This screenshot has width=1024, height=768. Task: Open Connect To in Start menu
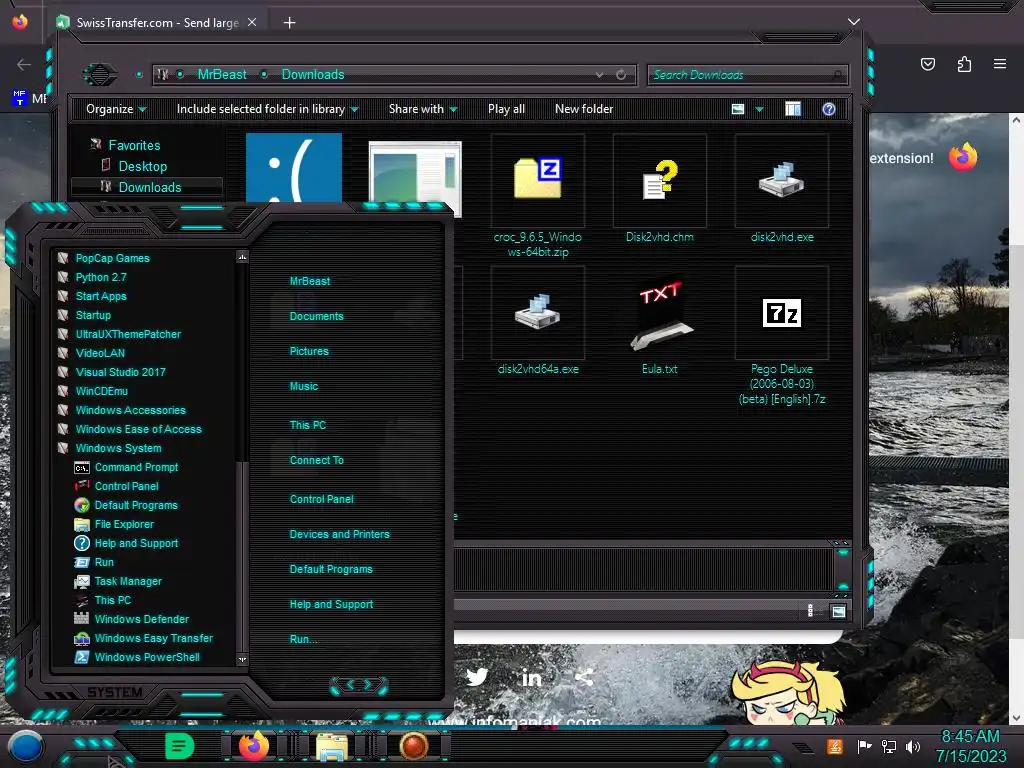(316, 460)
